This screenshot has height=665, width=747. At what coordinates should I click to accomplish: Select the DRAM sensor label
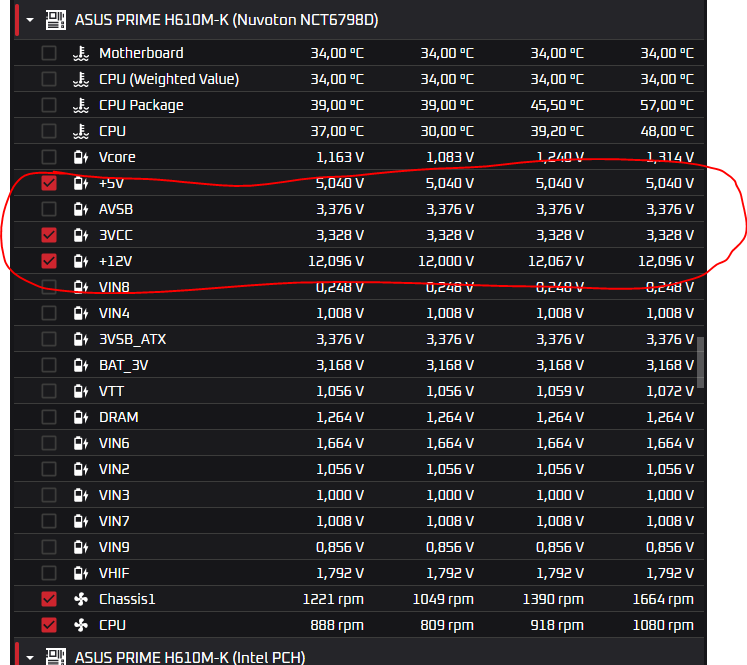point(119,417)
